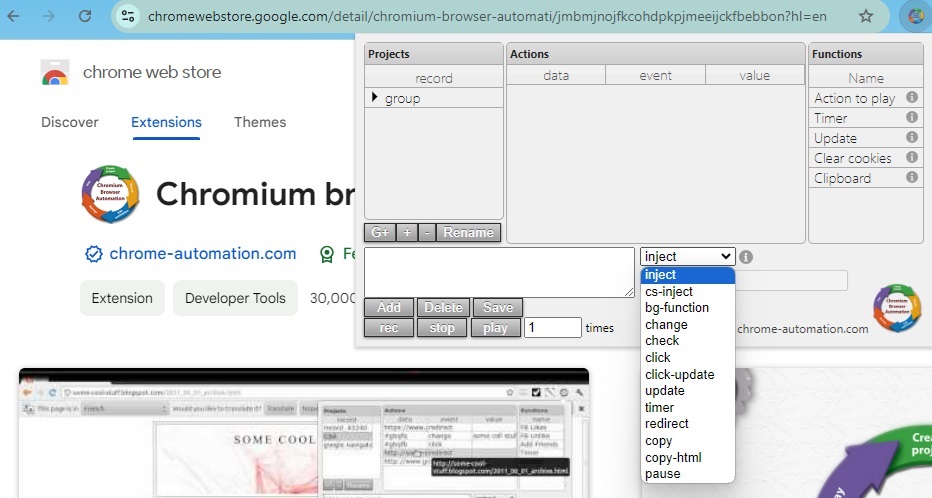Choose inject from the dropdown list
This screenshot has width=932, height=498.
coord(688,275)
